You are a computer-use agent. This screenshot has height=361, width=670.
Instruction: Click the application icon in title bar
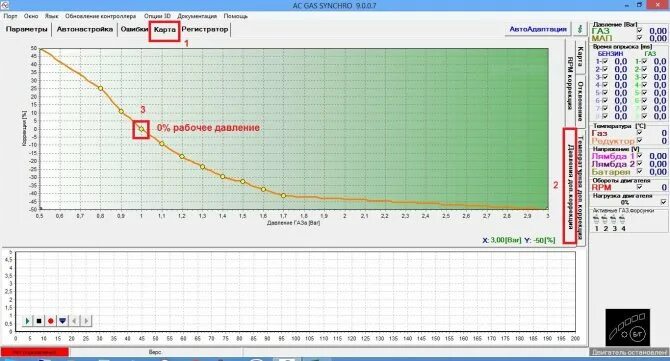click(4, 5)
